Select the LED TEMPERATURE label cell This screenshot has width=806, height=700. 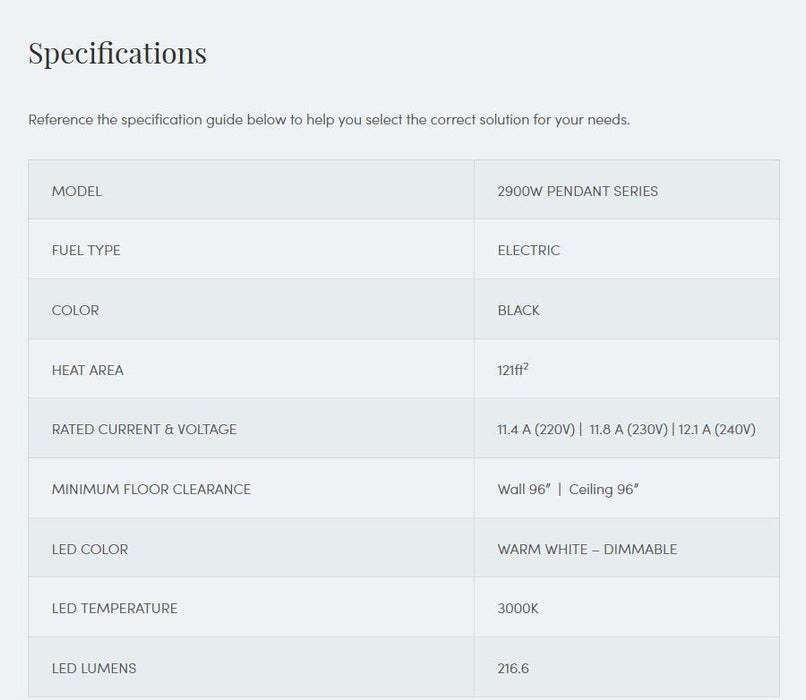coord(114,608)
